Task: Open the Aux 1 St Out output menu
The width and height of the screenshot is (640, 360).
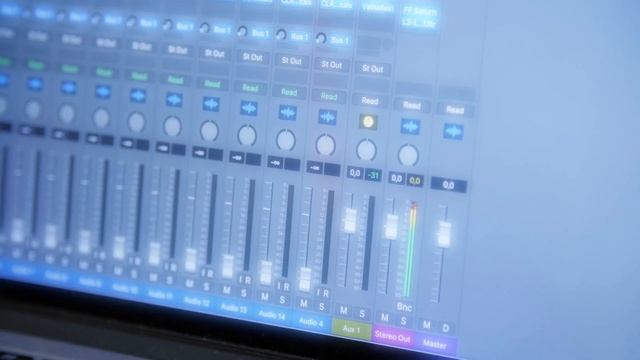Action: pyautogui.click(x=372, y=69)
